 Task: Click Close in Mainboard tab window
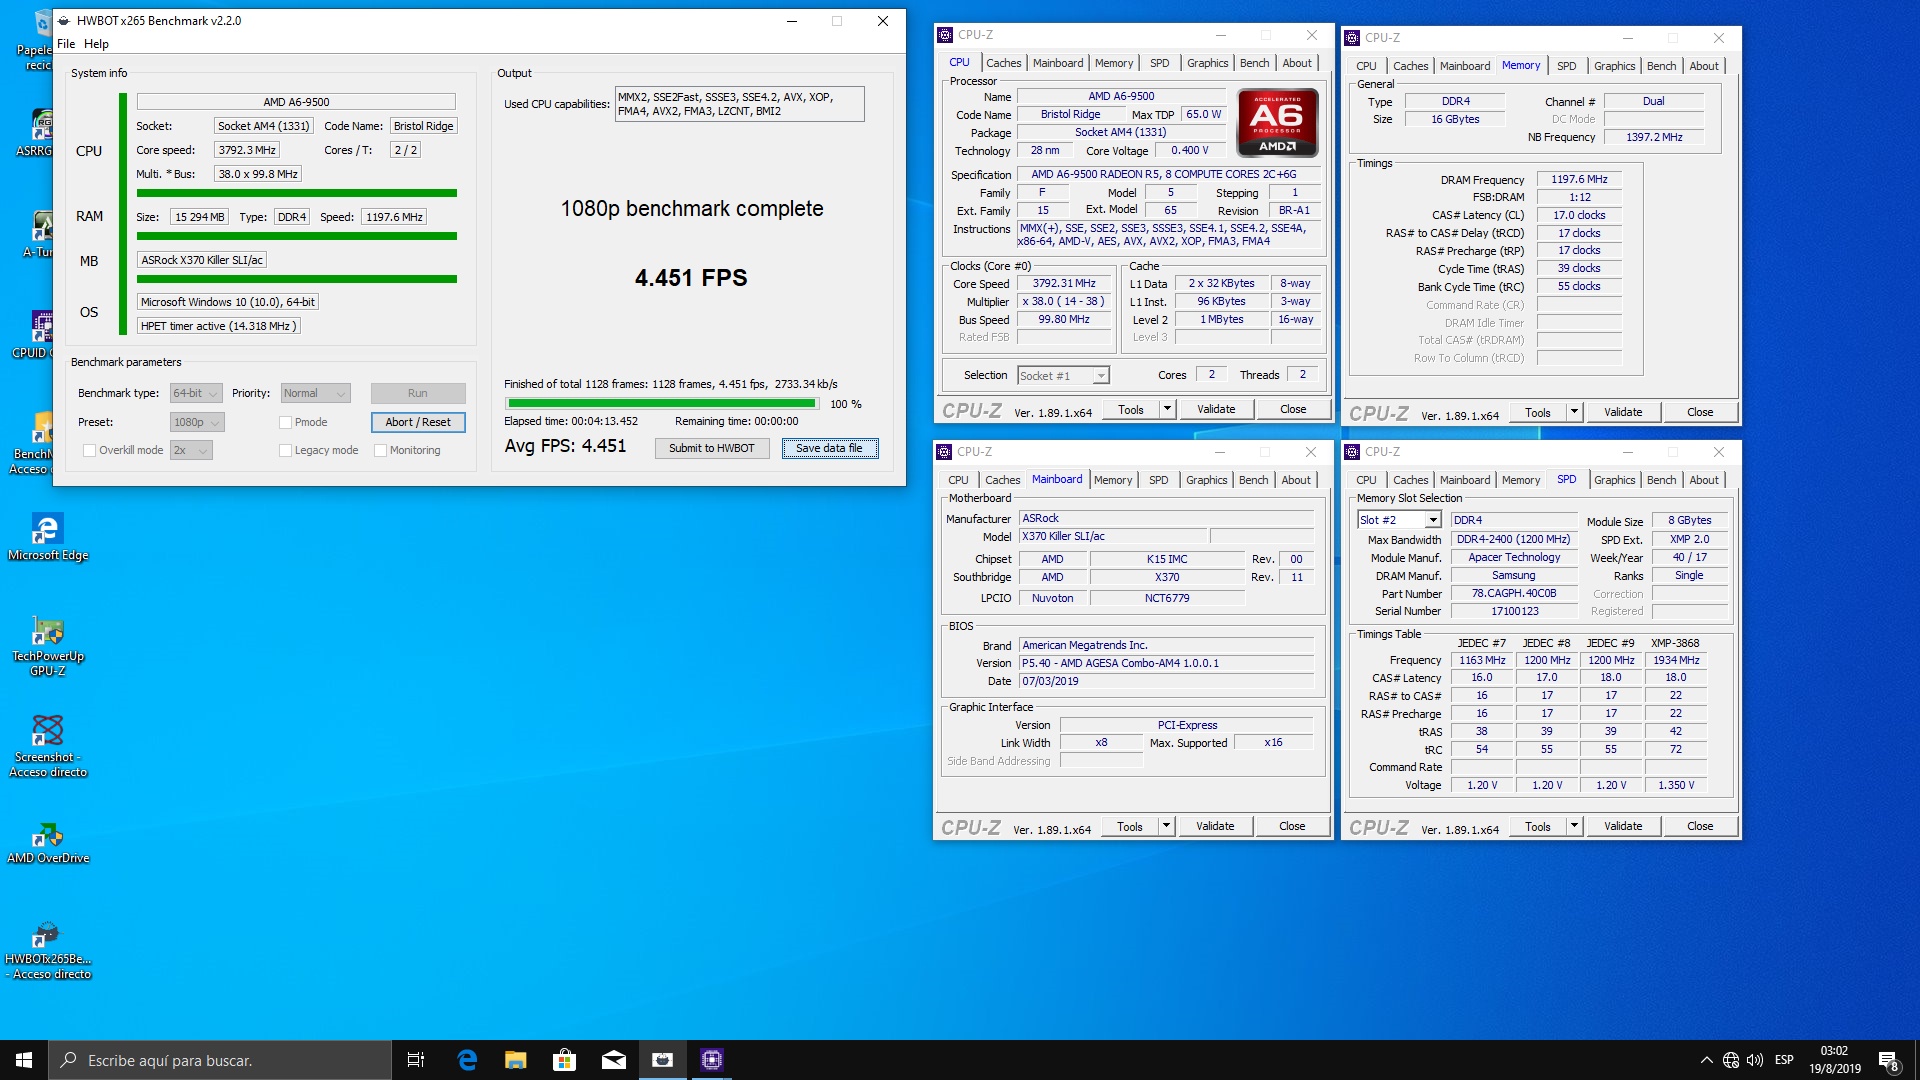[x=1292, y=826]
